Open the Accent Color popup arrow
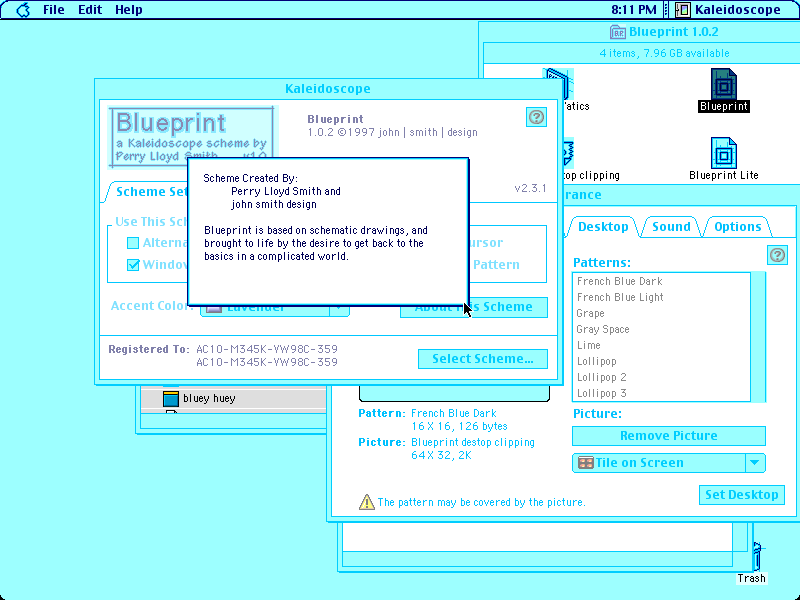Image resolution: width=800 pixels, height=600 pixels. (339, 309)
